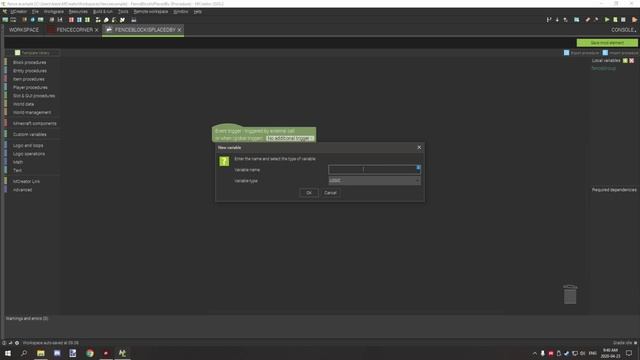Click Export procedure button
Image resolution: width=640 pixels, height=360 pixels.
pyautogui.click(x=581, y=53)
